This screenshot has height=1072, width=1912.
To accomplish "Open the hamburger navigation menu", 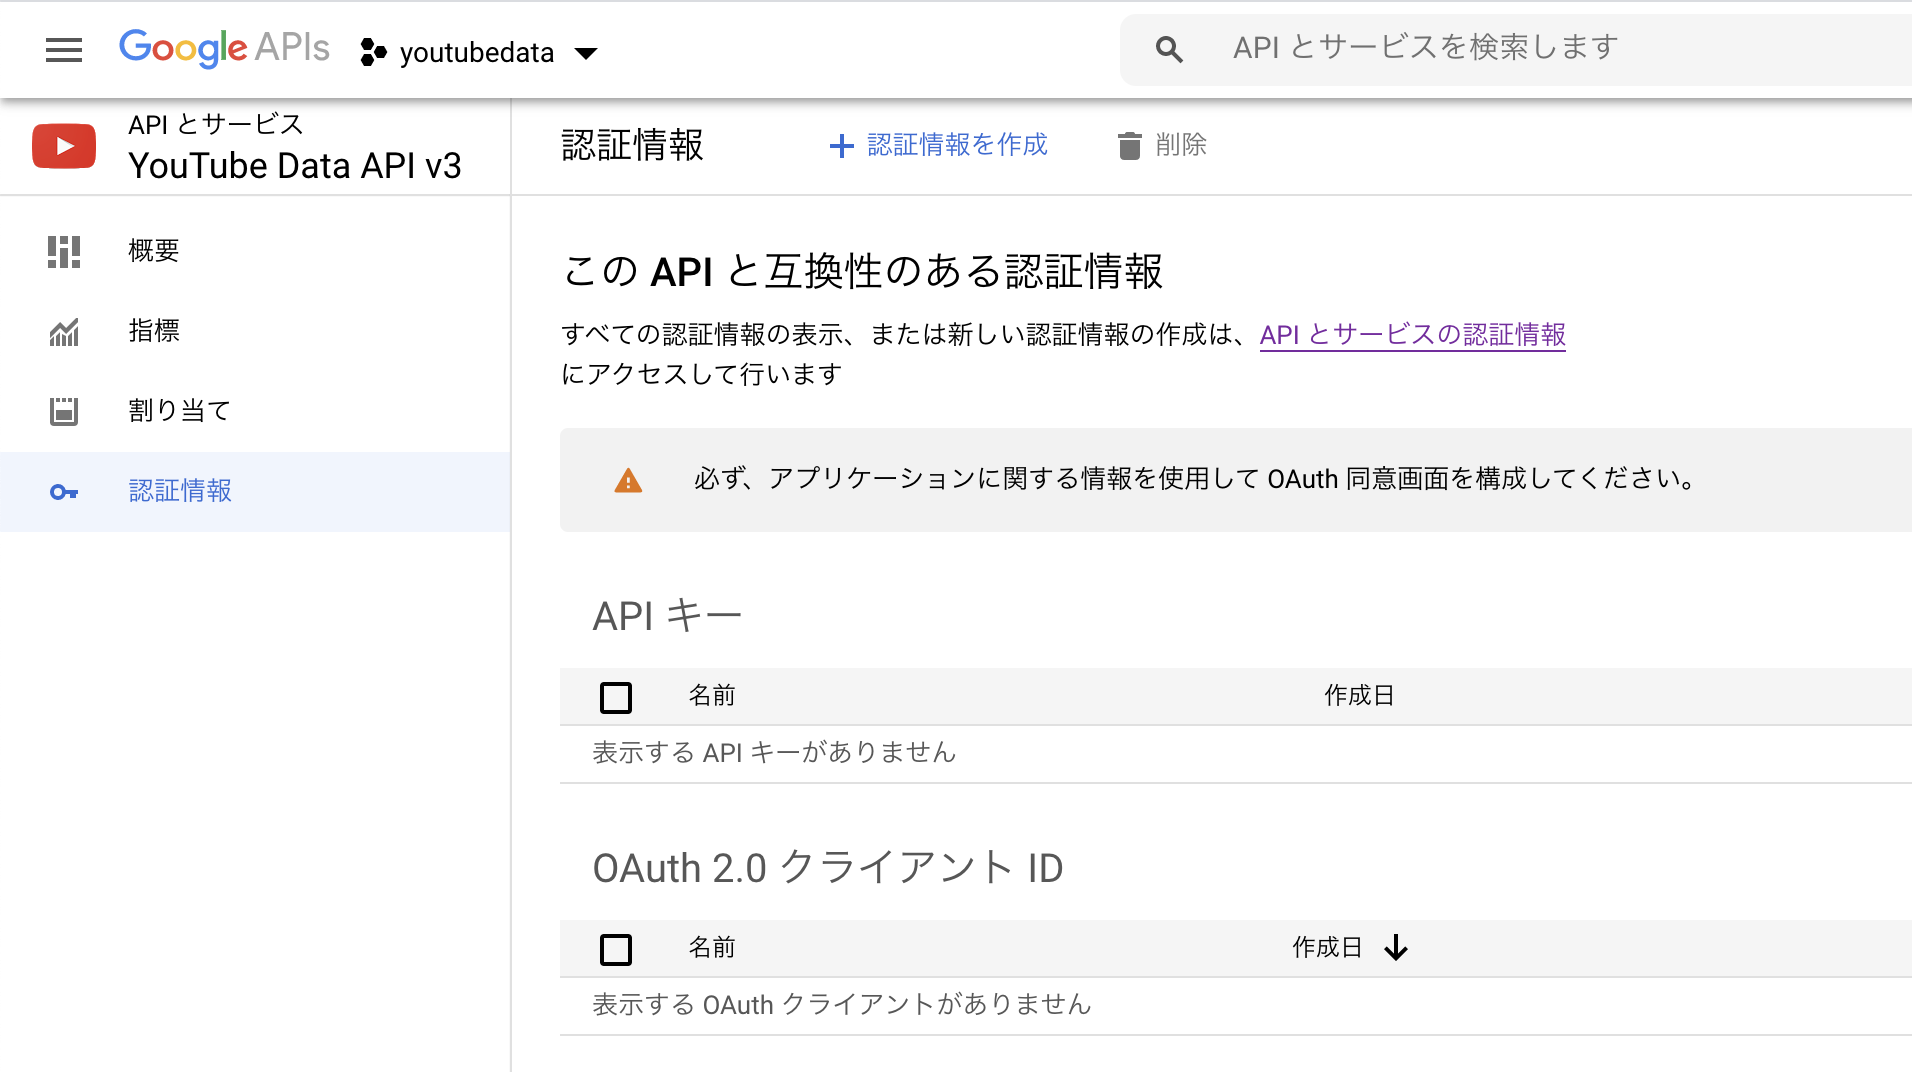I will pos(64,50).
